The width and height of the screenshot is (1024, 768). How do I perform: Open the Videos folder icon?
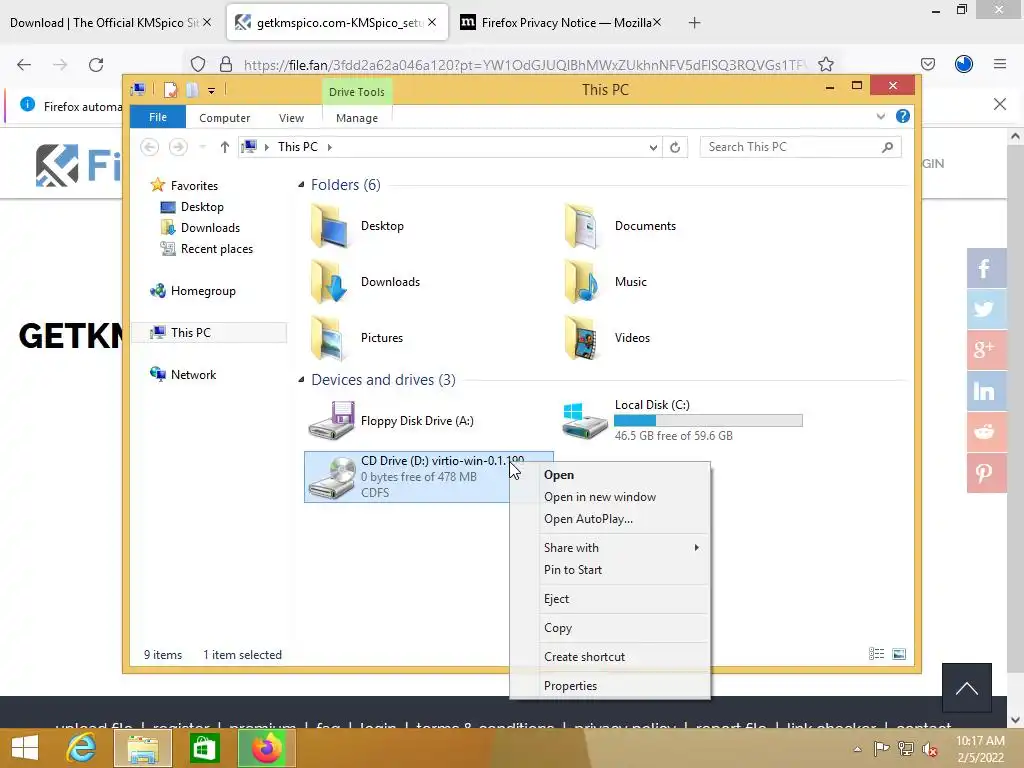pyautogui.click(x=583, y=338)
